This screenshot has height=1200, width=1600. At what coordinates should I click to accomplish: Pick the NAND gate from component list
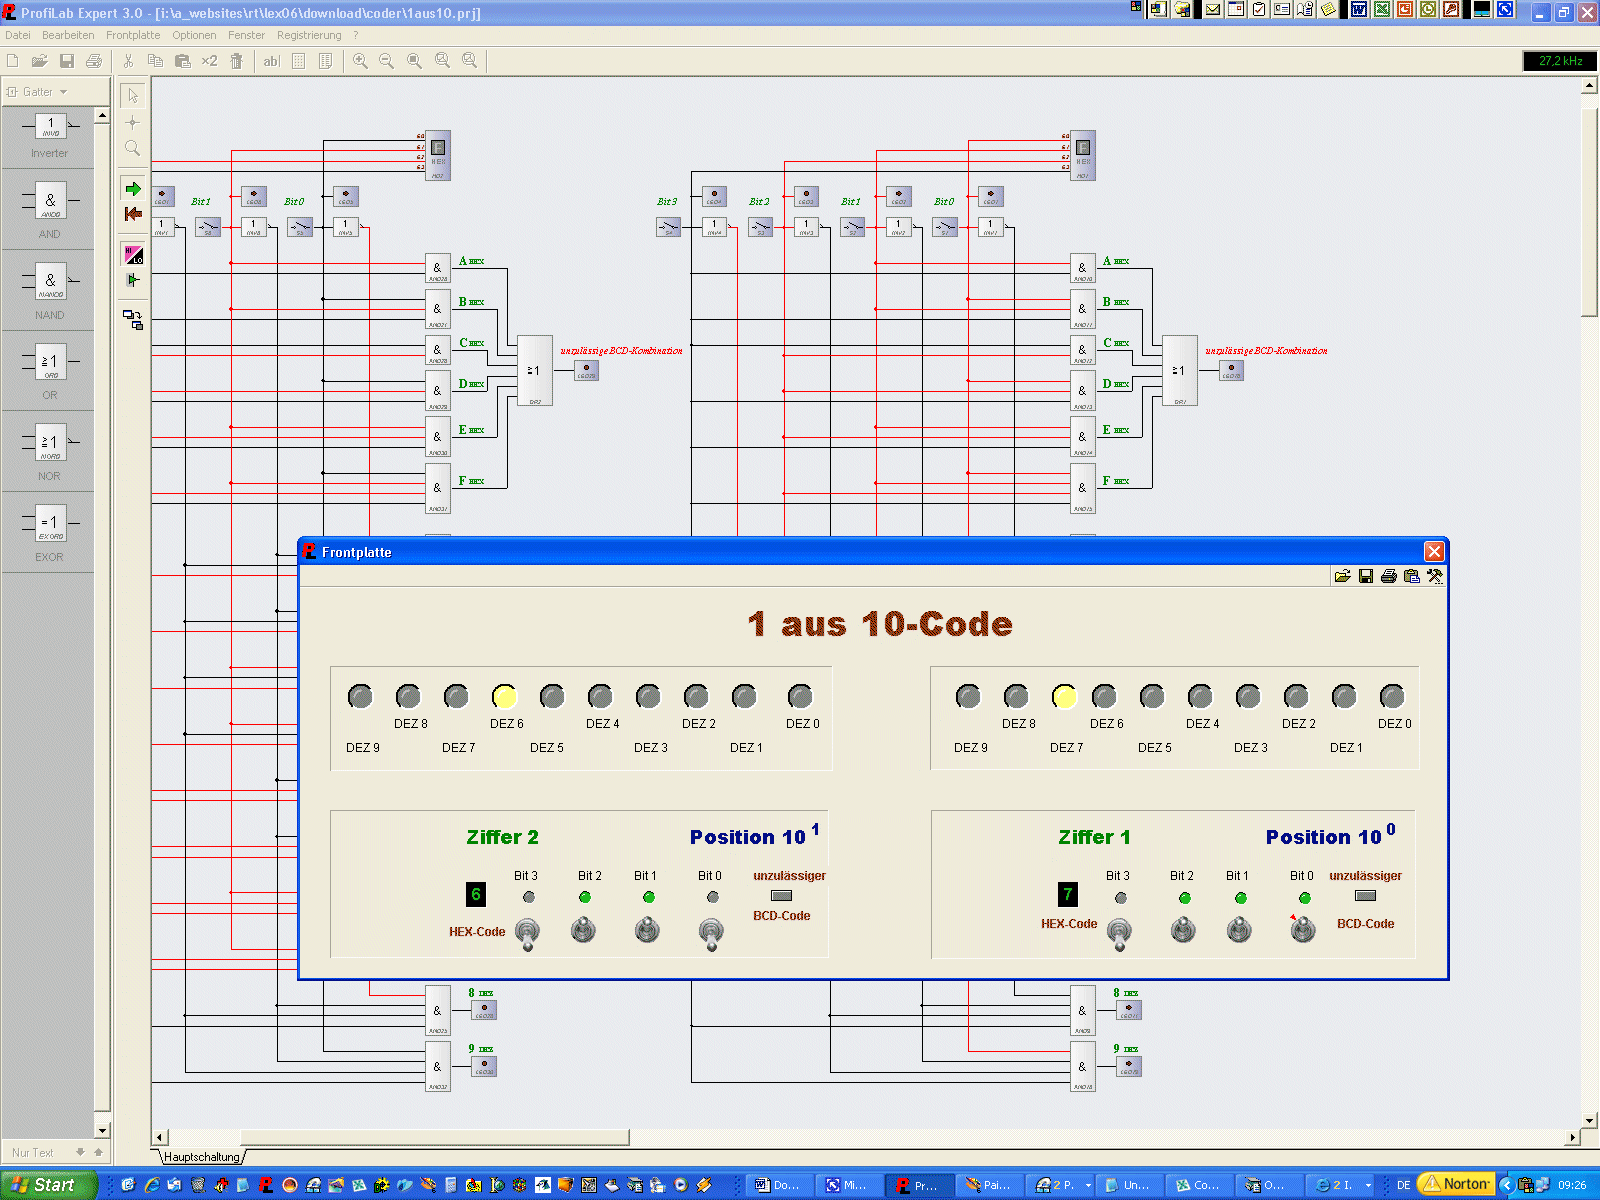pyautogui.click(x=50, y=283)
